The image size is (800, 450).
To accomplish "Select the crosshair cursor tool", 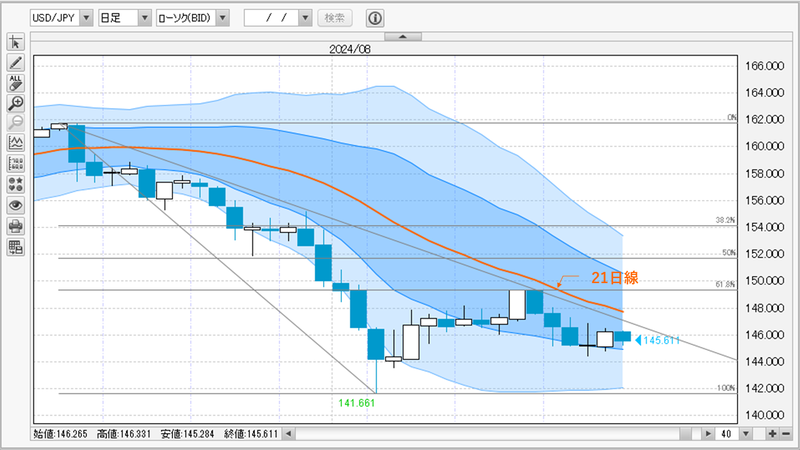I will point(15,42).
